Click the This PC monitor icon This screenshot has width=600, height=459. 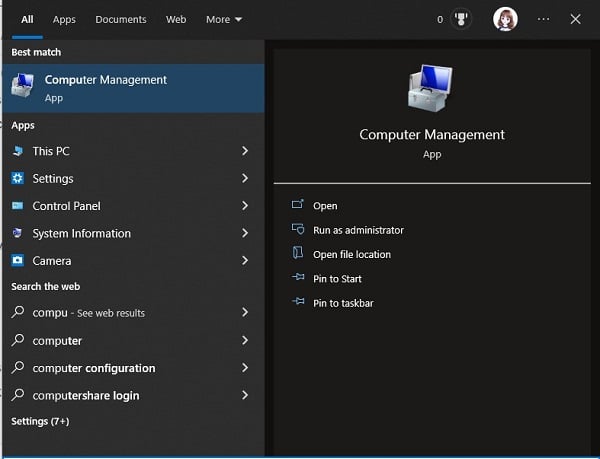pos(17,151)
